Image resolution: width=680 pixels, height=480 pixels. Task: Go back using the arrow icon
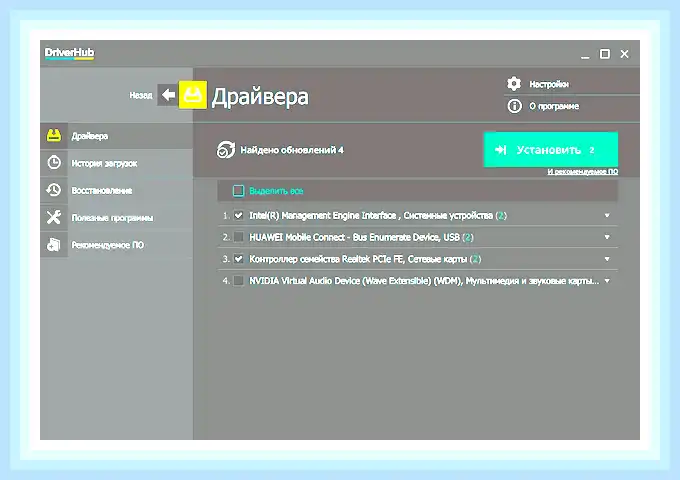click(x=168, y=95)
